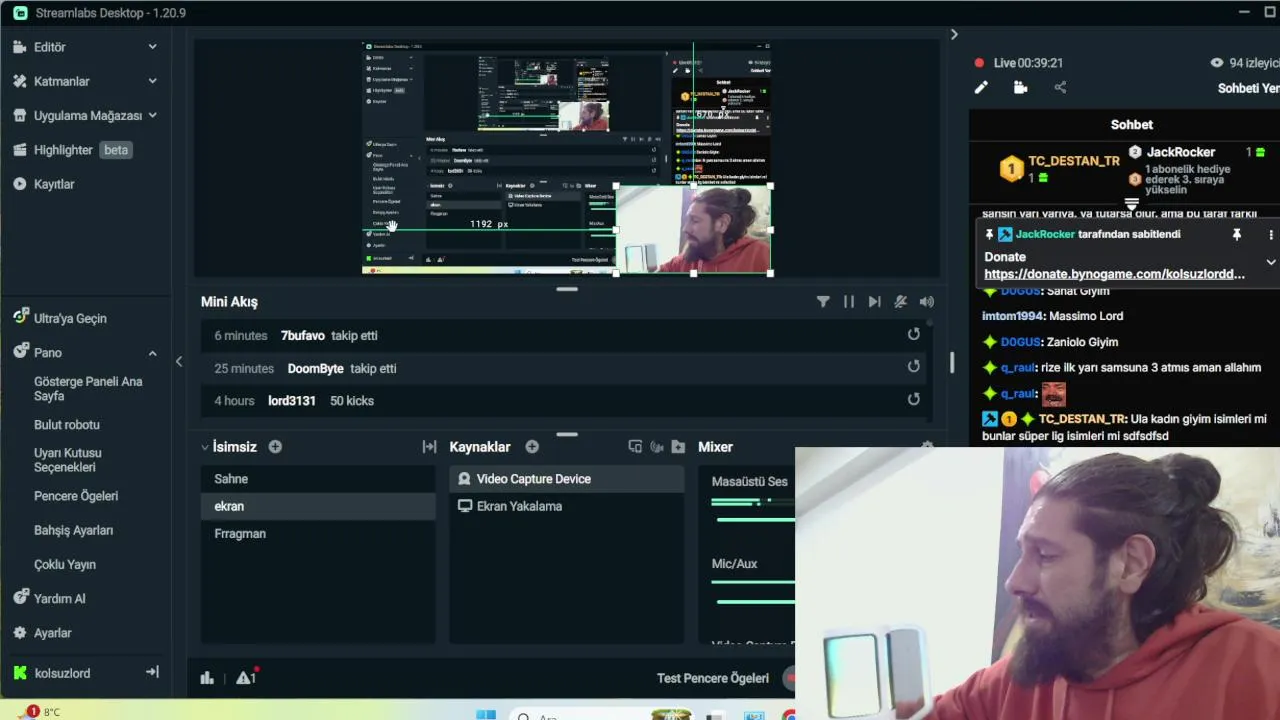
Task: Expand the pinned Donate message chevron
Action: 1271,262
